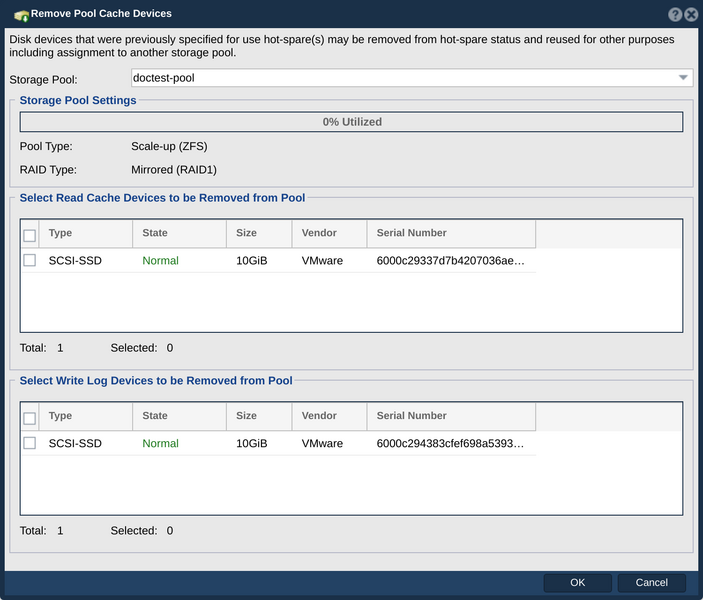Screen dimensions: 703x600
Task: Select serial 6000c294383cfef698a5393… cell
Action: tap(450, 443)
